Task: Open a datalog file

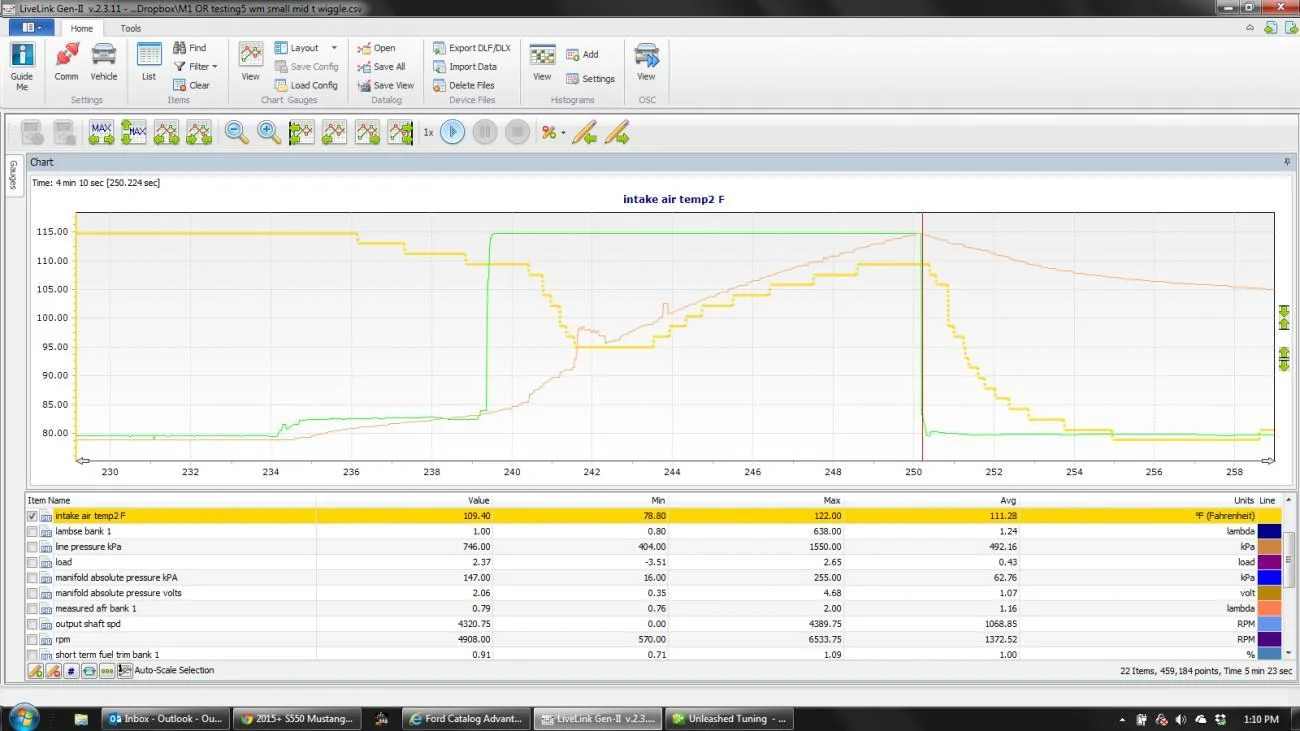Action: tap(377, 48)
